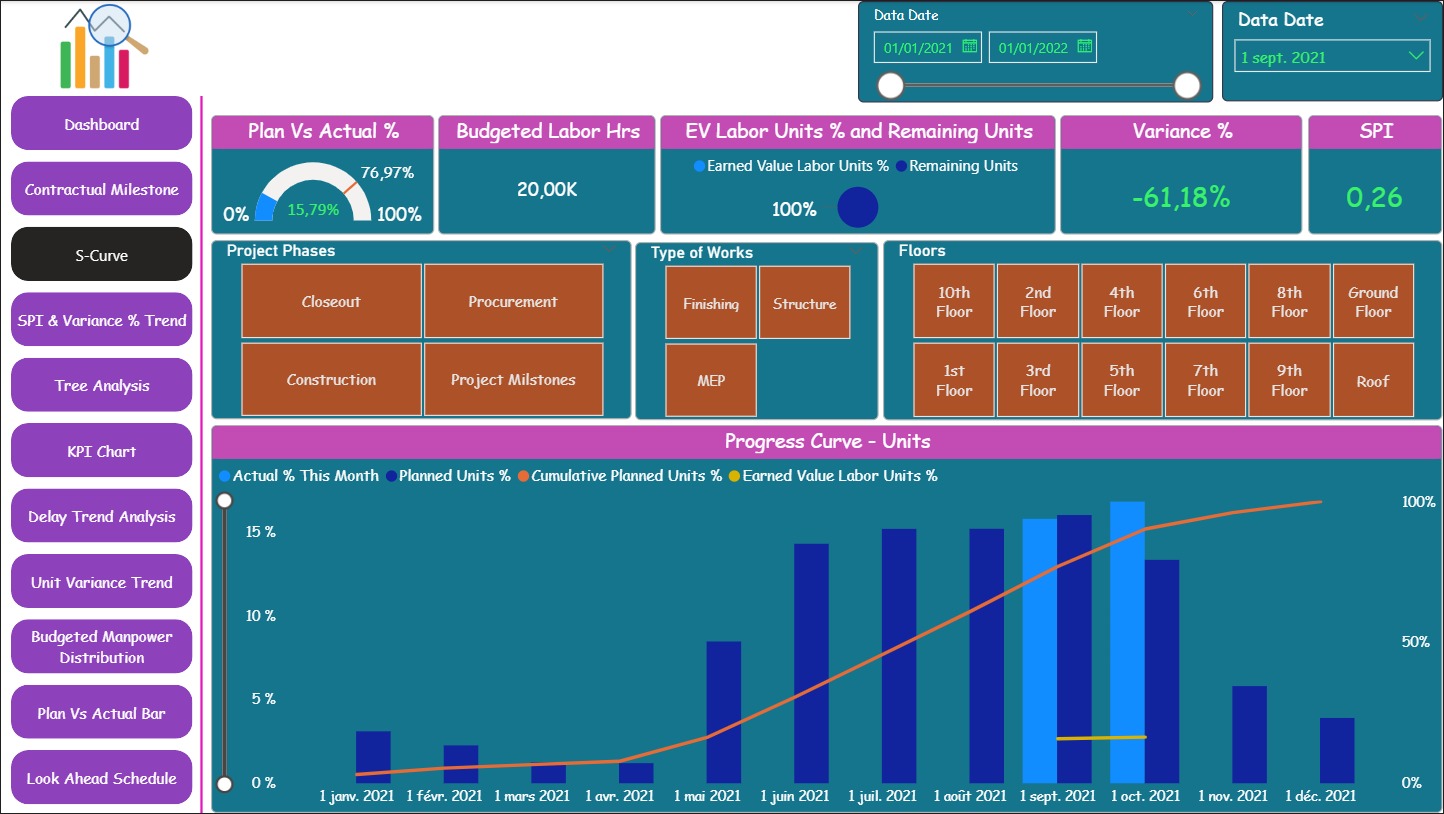Open Budgeted Manpower Distribution page
Image resolution: width=1444 pixels, height=814 pixels.
(x=101, y=647)
